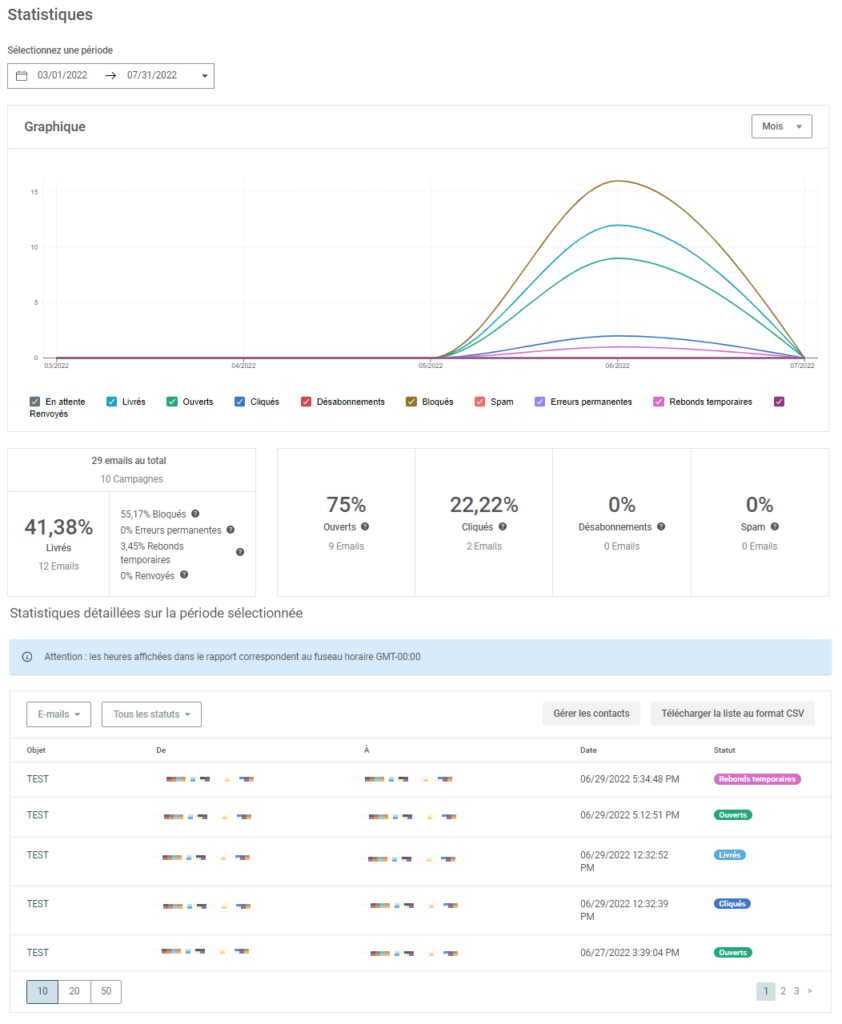Open the E-mails filter dropdown
Image resolution: width=842 pixels, height=1024 pixels.
59,714
